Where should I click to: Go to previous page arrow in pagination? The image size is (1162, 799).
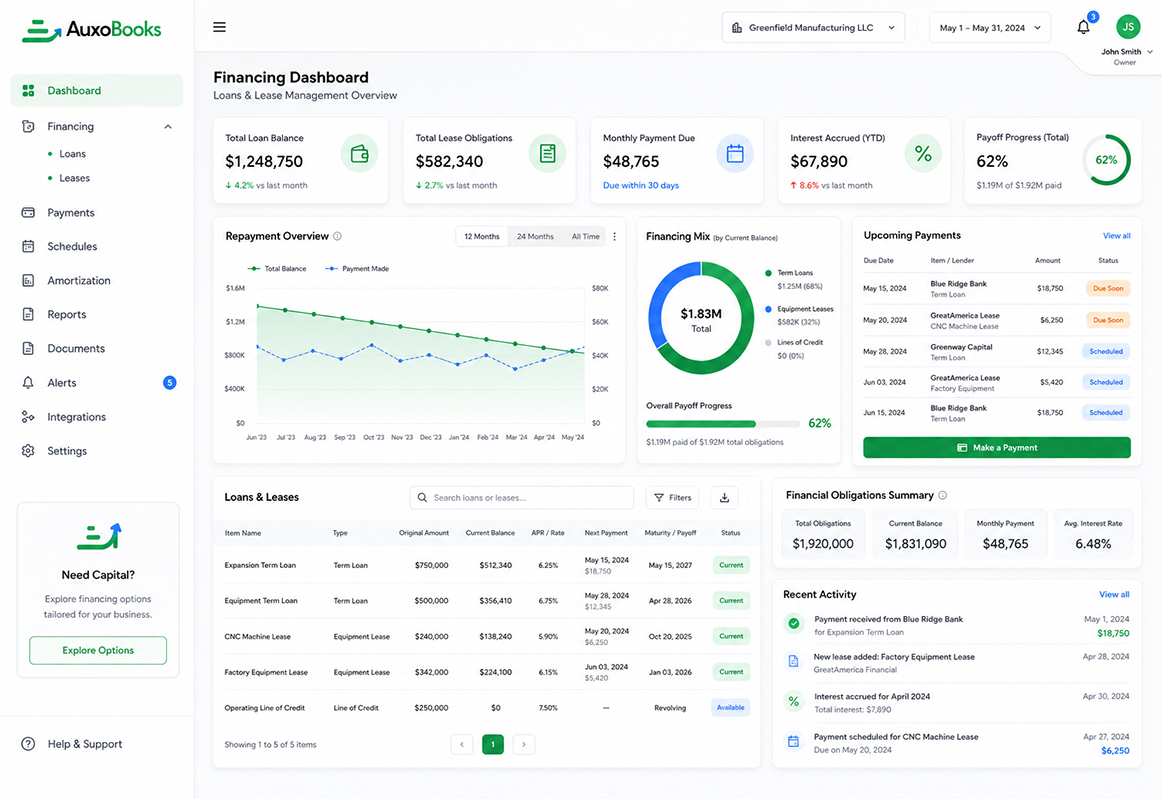click(x=462, y=744)
